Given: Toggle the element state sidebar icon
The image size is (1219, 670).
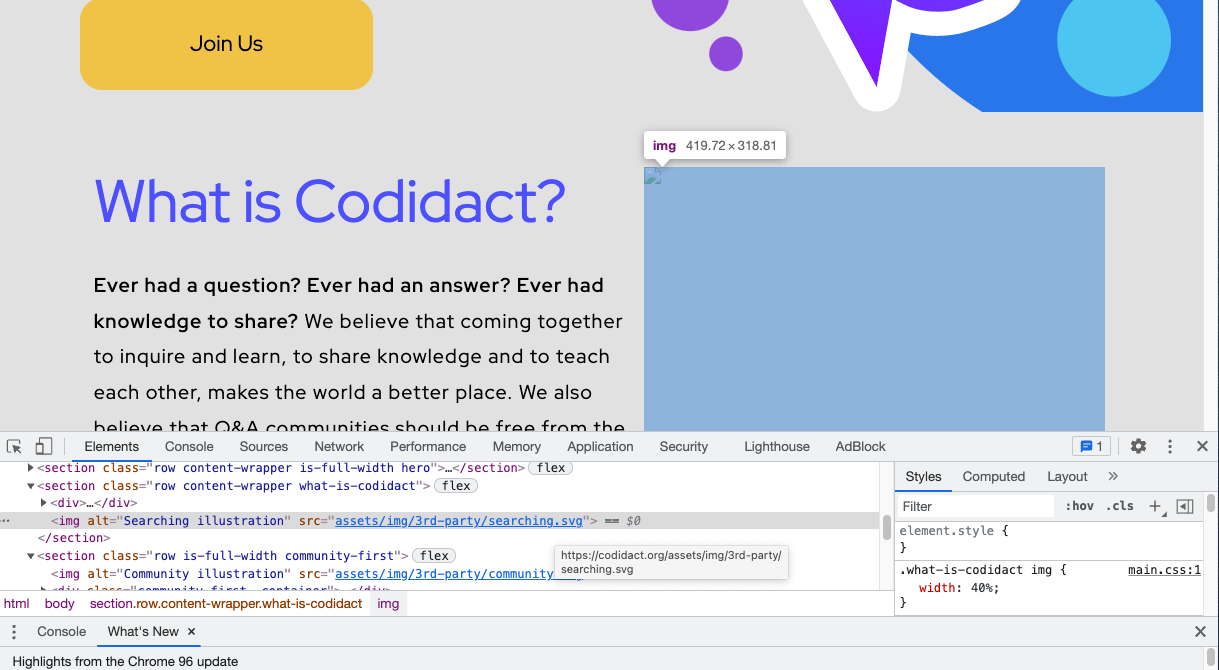Looking at the screenshot, I should [x=1186, y=506].
